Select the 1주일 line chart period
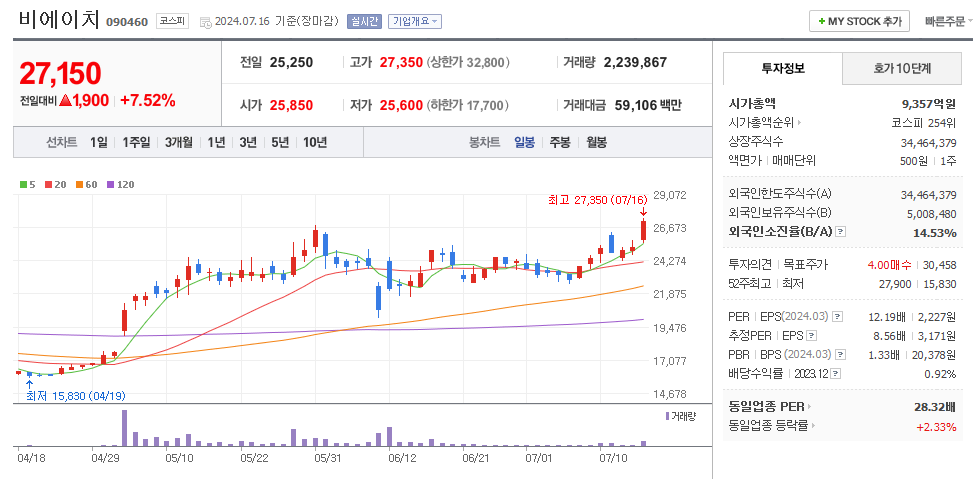This screenshot has width=979, height=479. pos(136,142)
